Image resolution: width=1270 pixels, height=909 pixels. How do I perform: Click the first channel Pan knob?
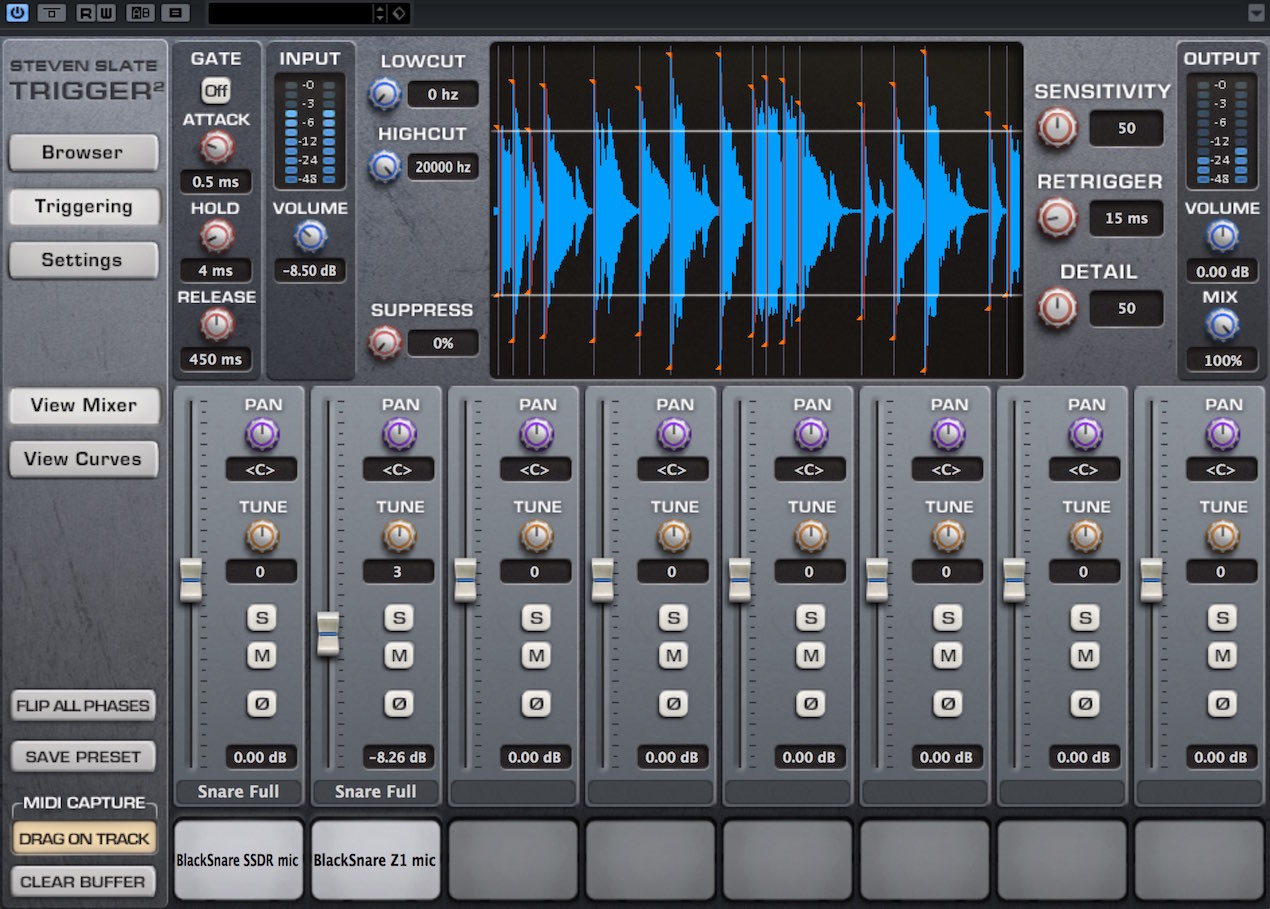(x=261, y=435)
